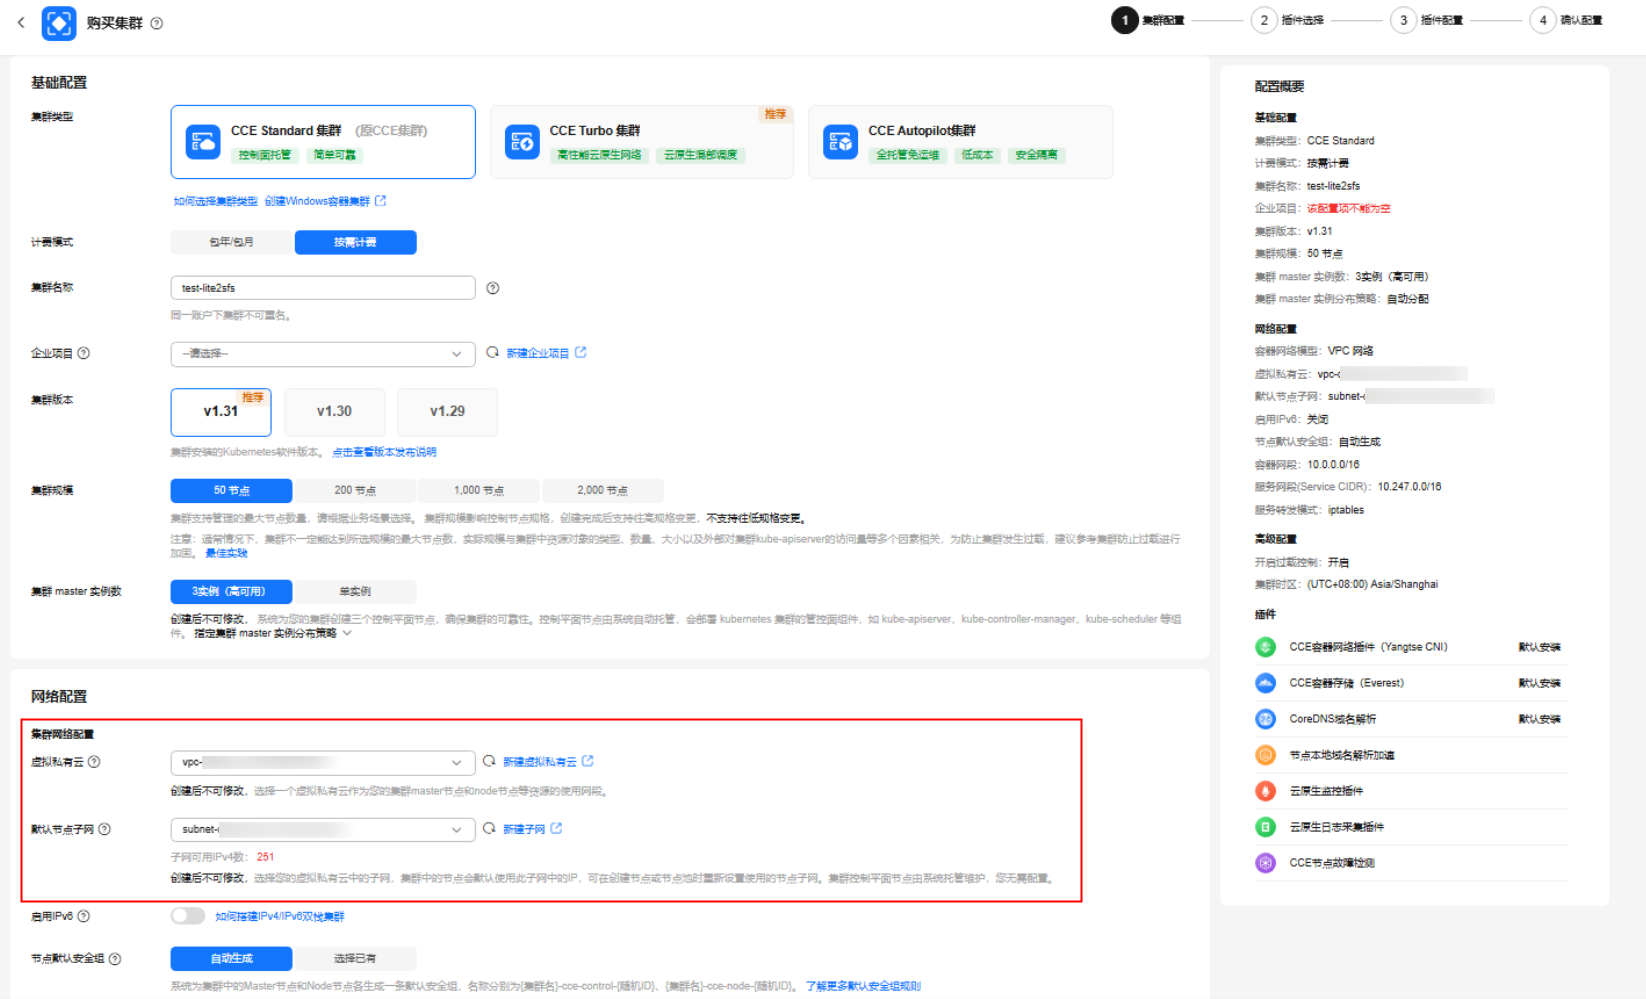Open the 虚拟私有云 vpc dropdown
The width and height of the screenshot is (1646, 999).
pos(323,762)
